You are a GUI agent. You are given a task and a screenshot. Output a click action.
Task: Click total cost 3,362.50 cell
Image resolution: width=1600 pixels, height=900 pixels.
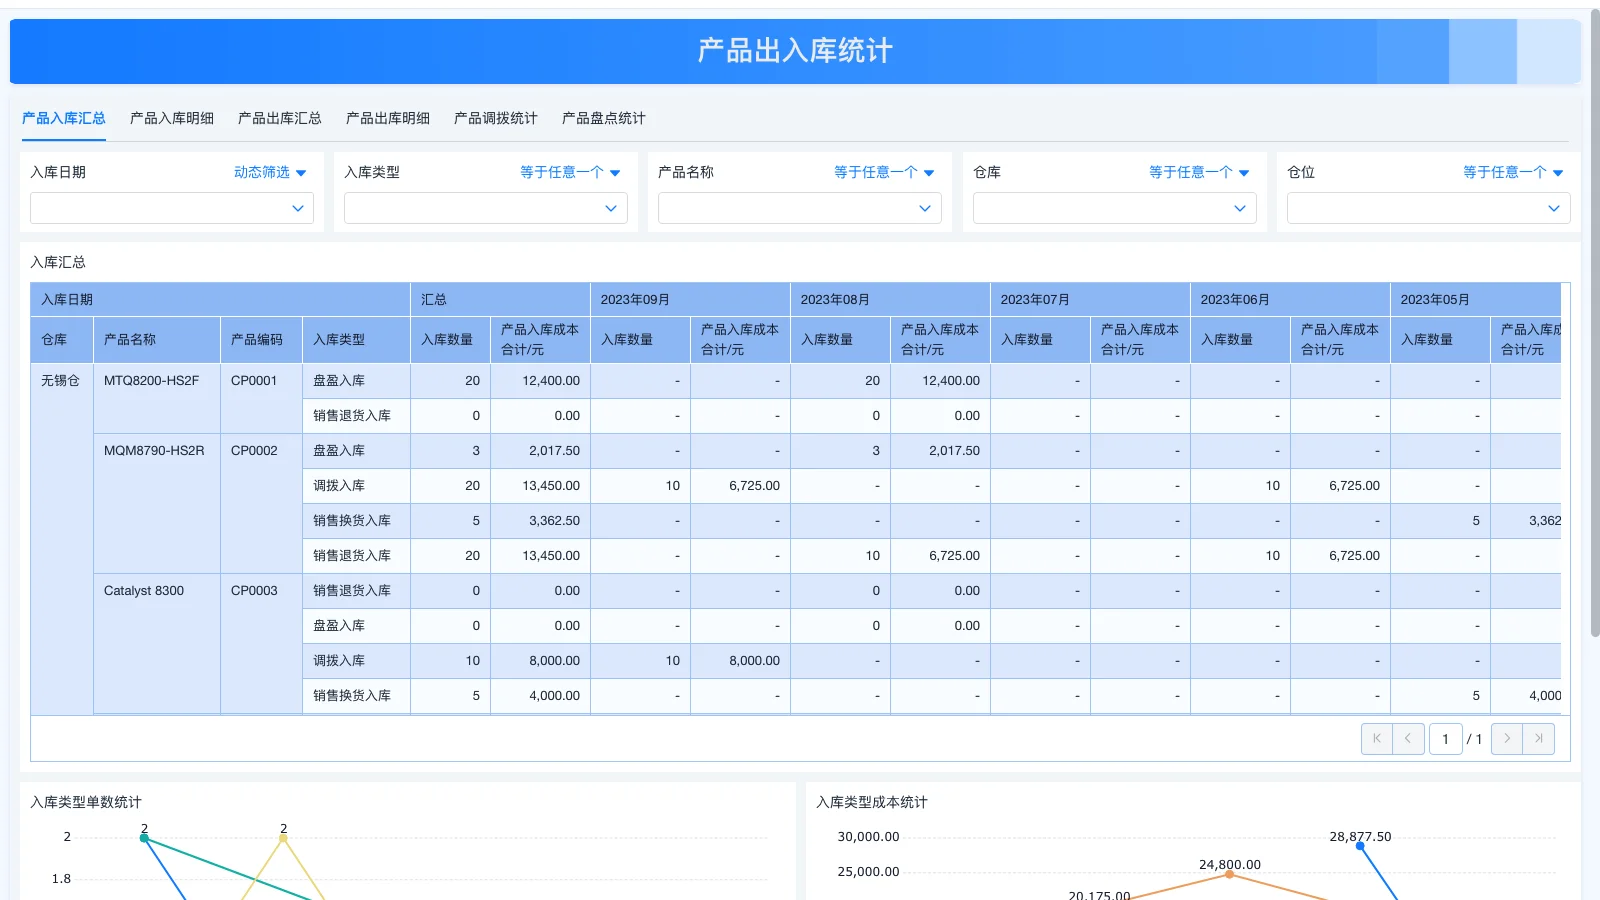click(x=540, y=521)
